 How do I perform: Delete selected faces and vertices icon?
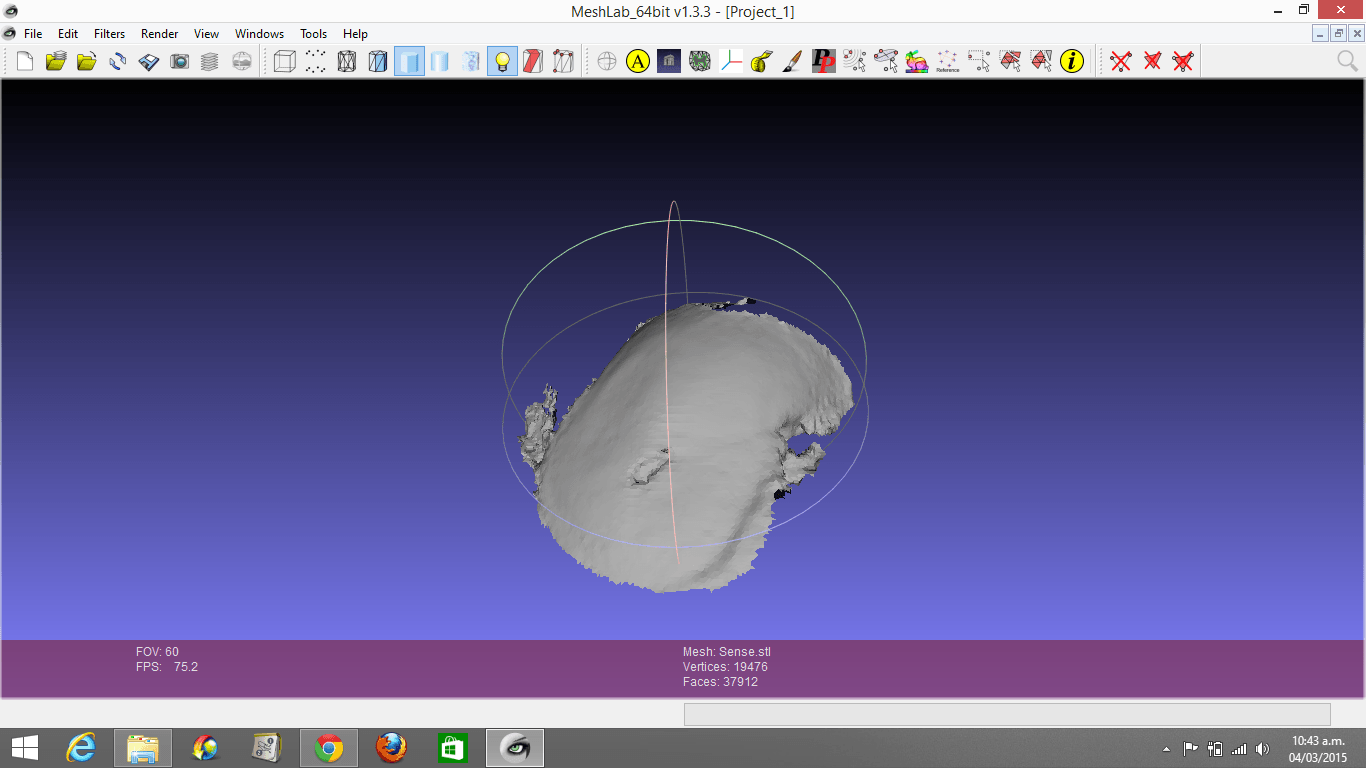coord(1183,62)
